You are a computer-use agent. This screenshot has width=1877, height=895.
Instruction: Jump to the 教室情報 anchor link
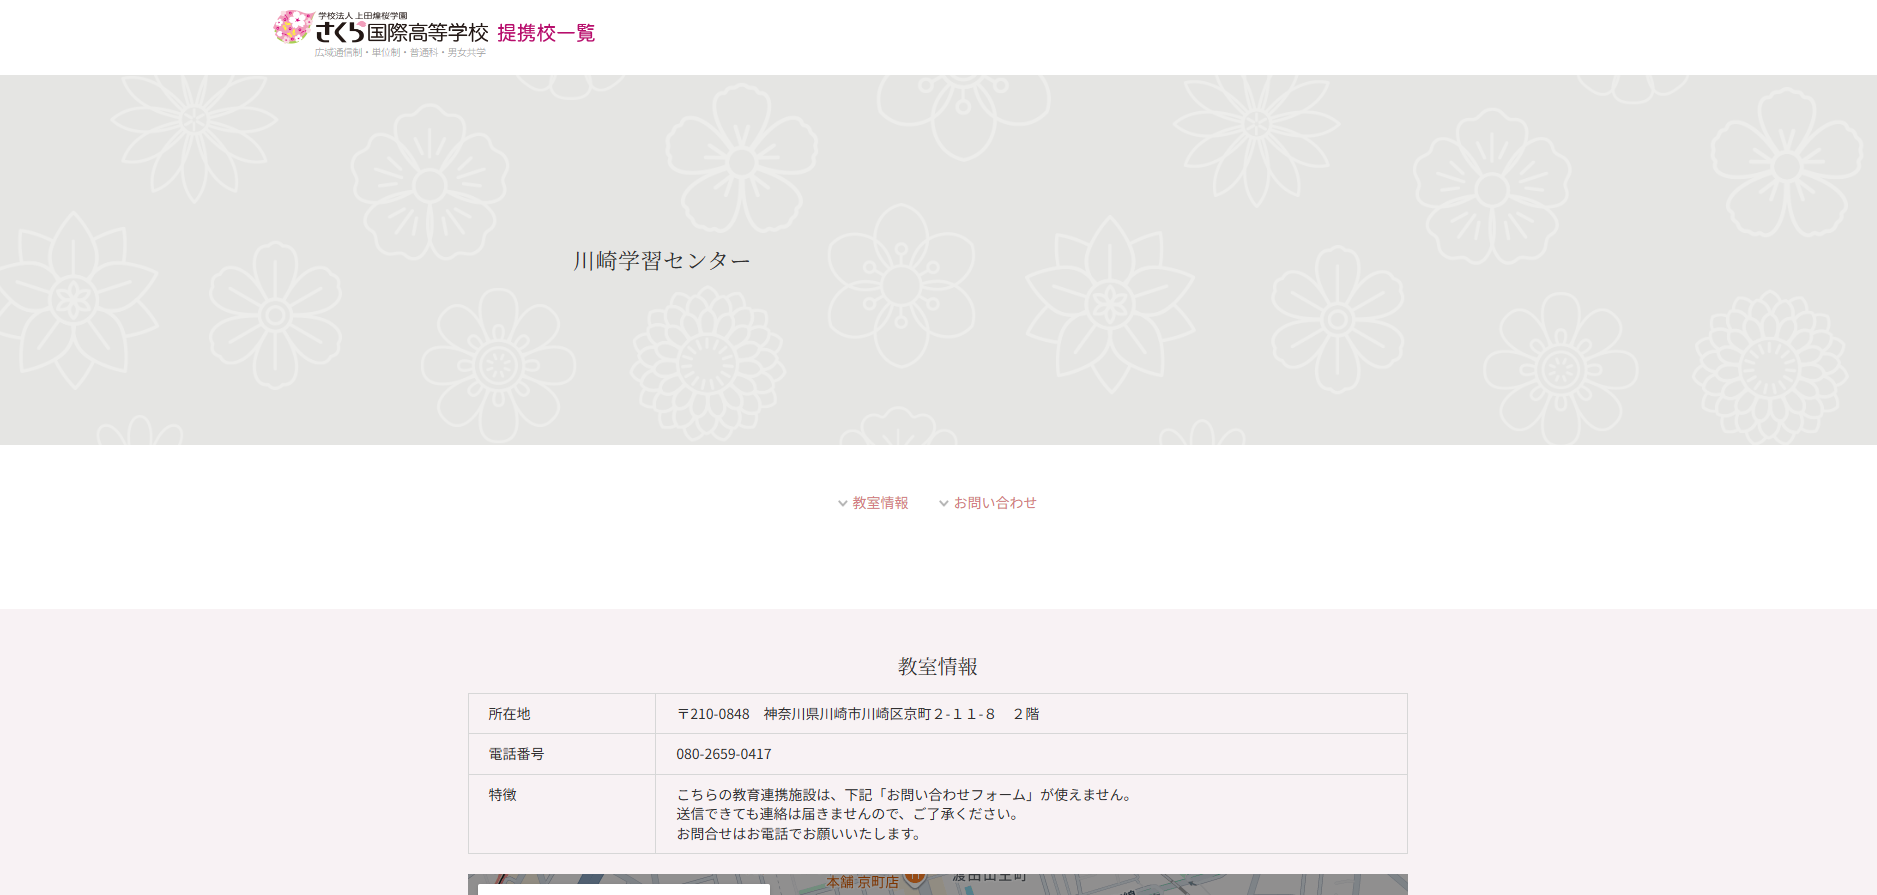coord(880,503)
